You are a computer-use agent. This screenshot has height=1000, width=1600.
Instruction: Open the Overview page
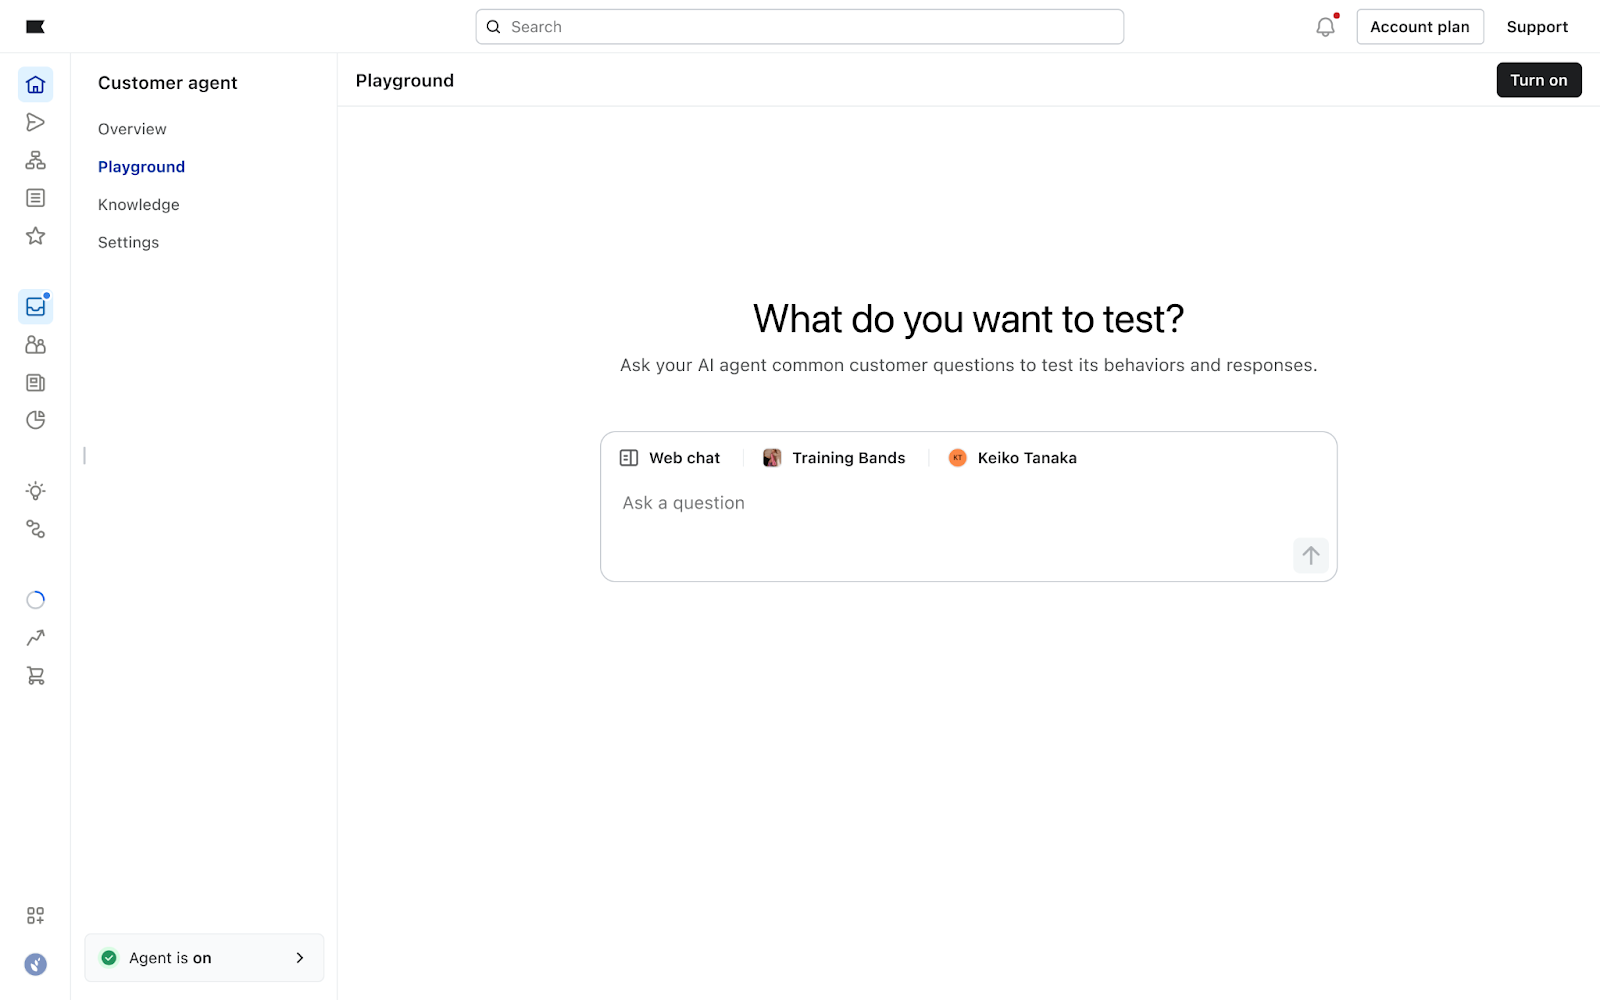tap(132, 129)
